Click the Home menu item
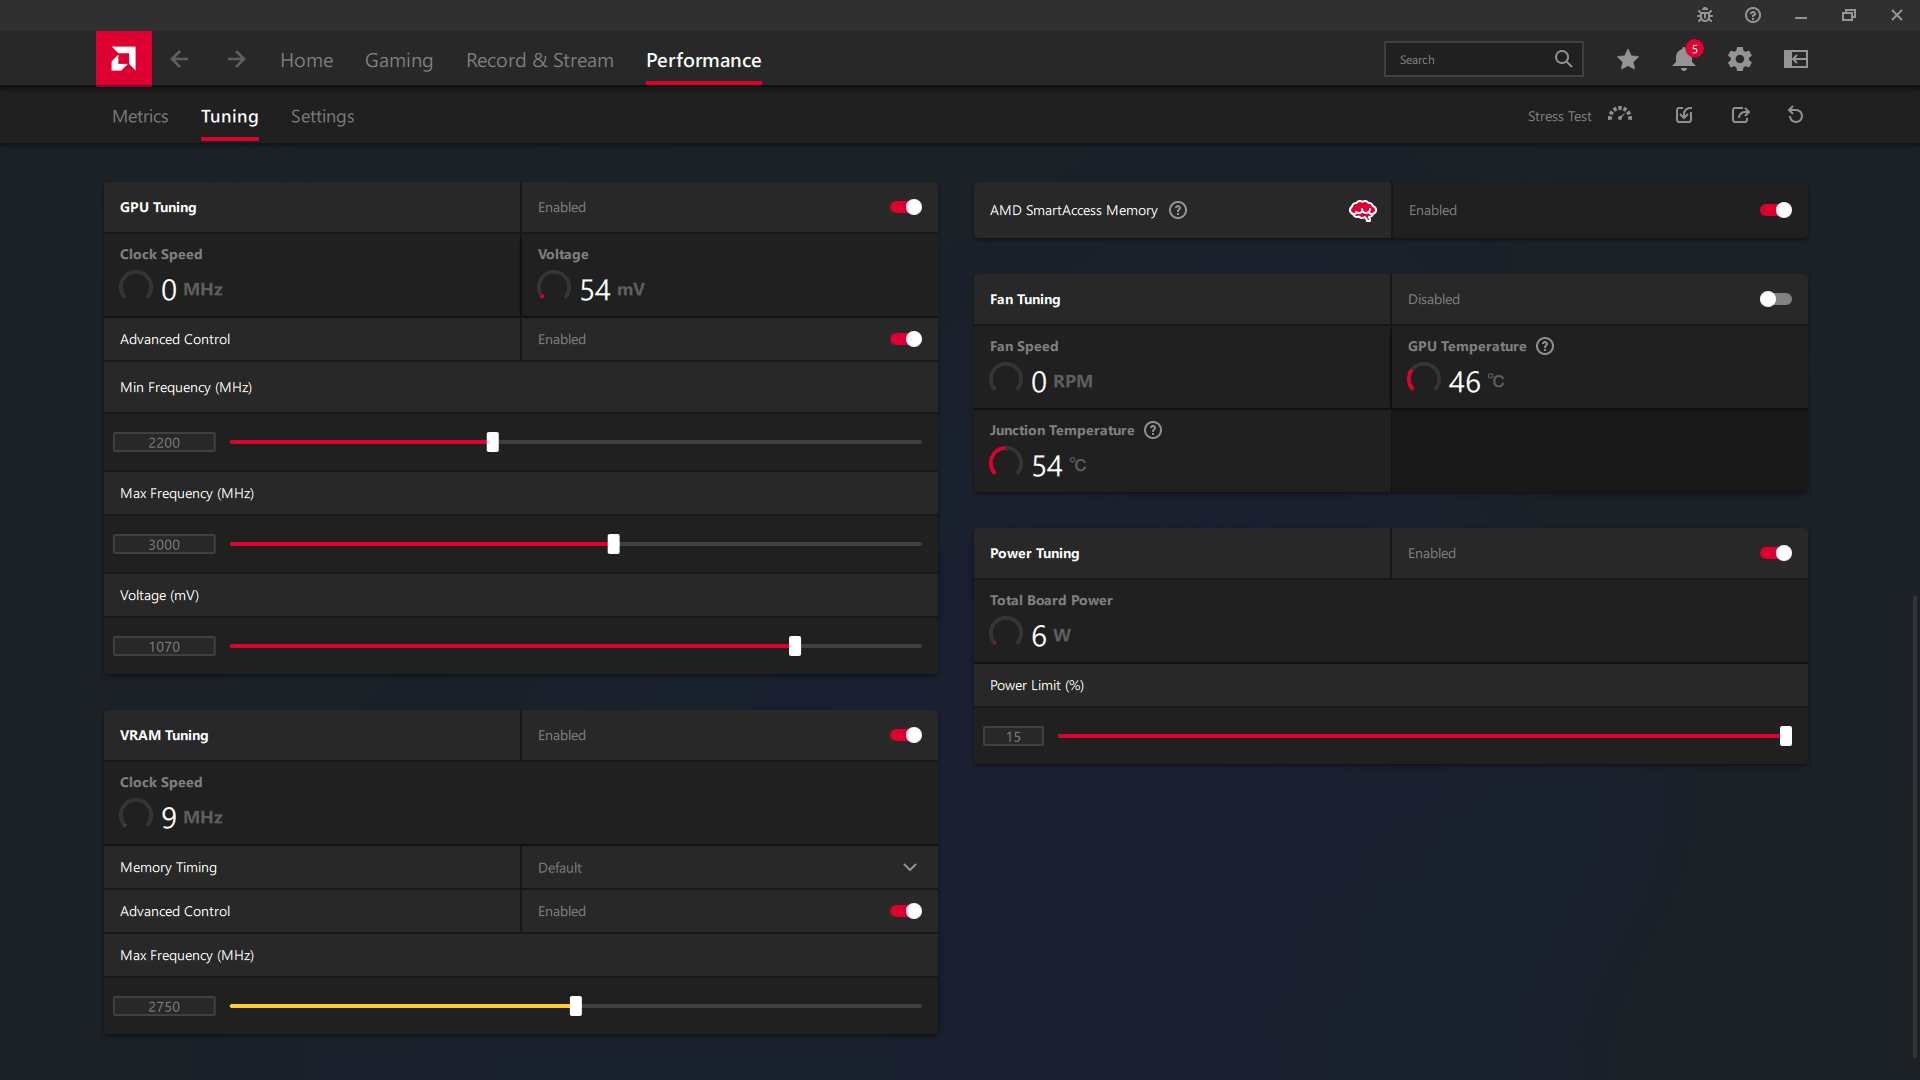Viewport: 1920px width, 1080px height. 306,59
